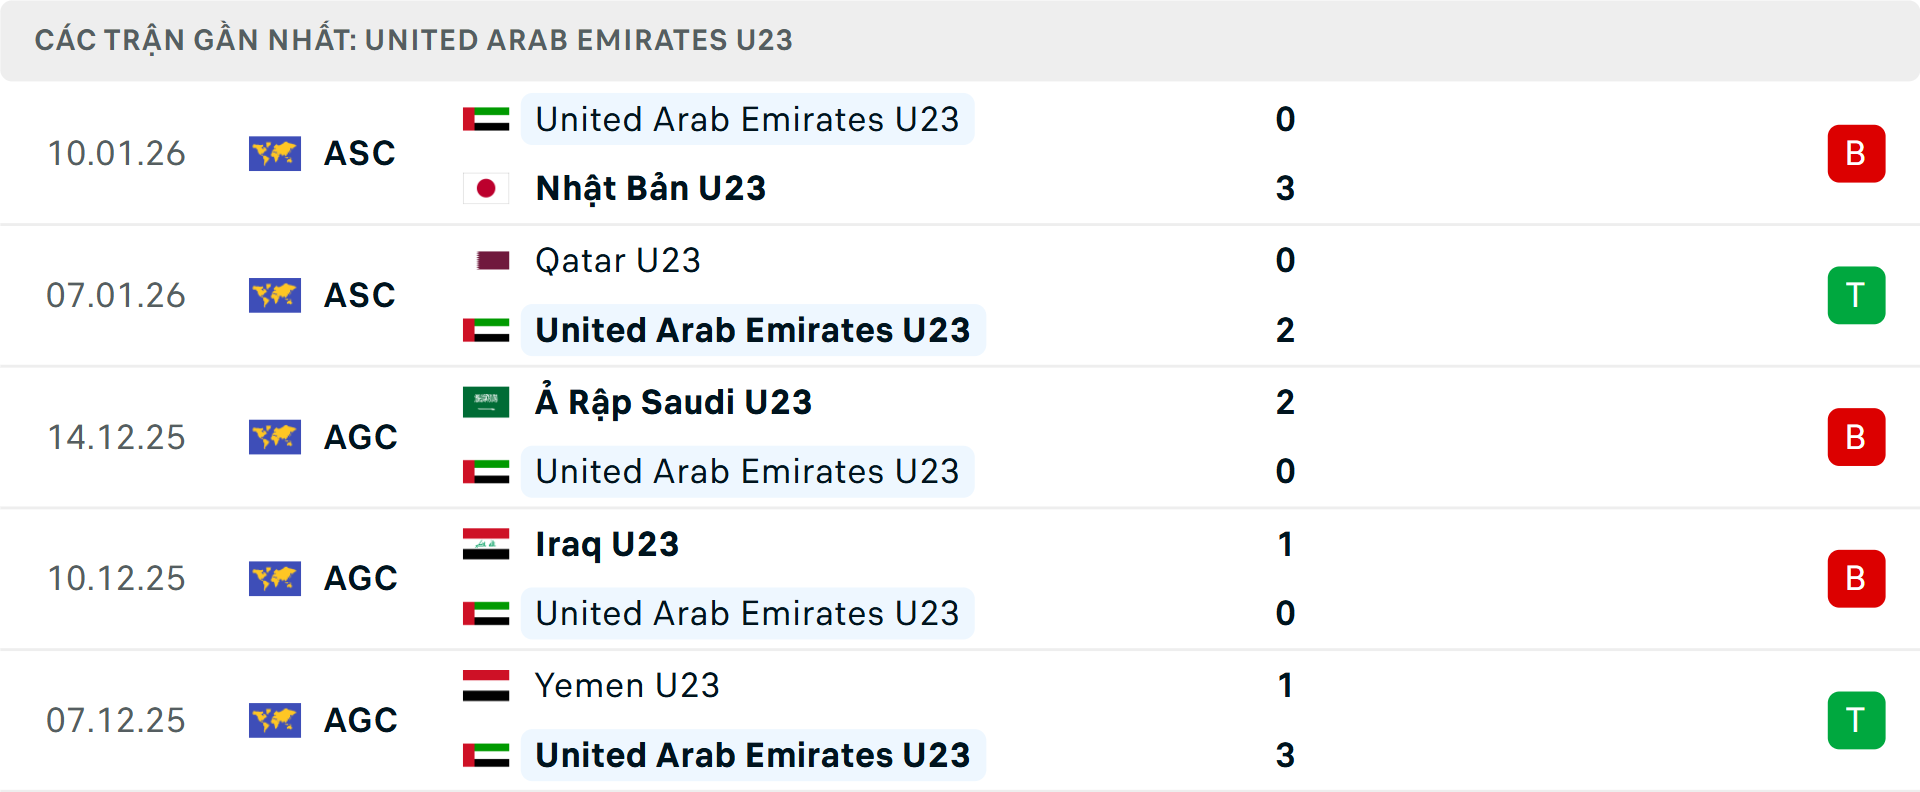Expand the AGC entry in the 10.12.25 row
The height and width of the screenshot is (792, 1920).
coord(359,578)
